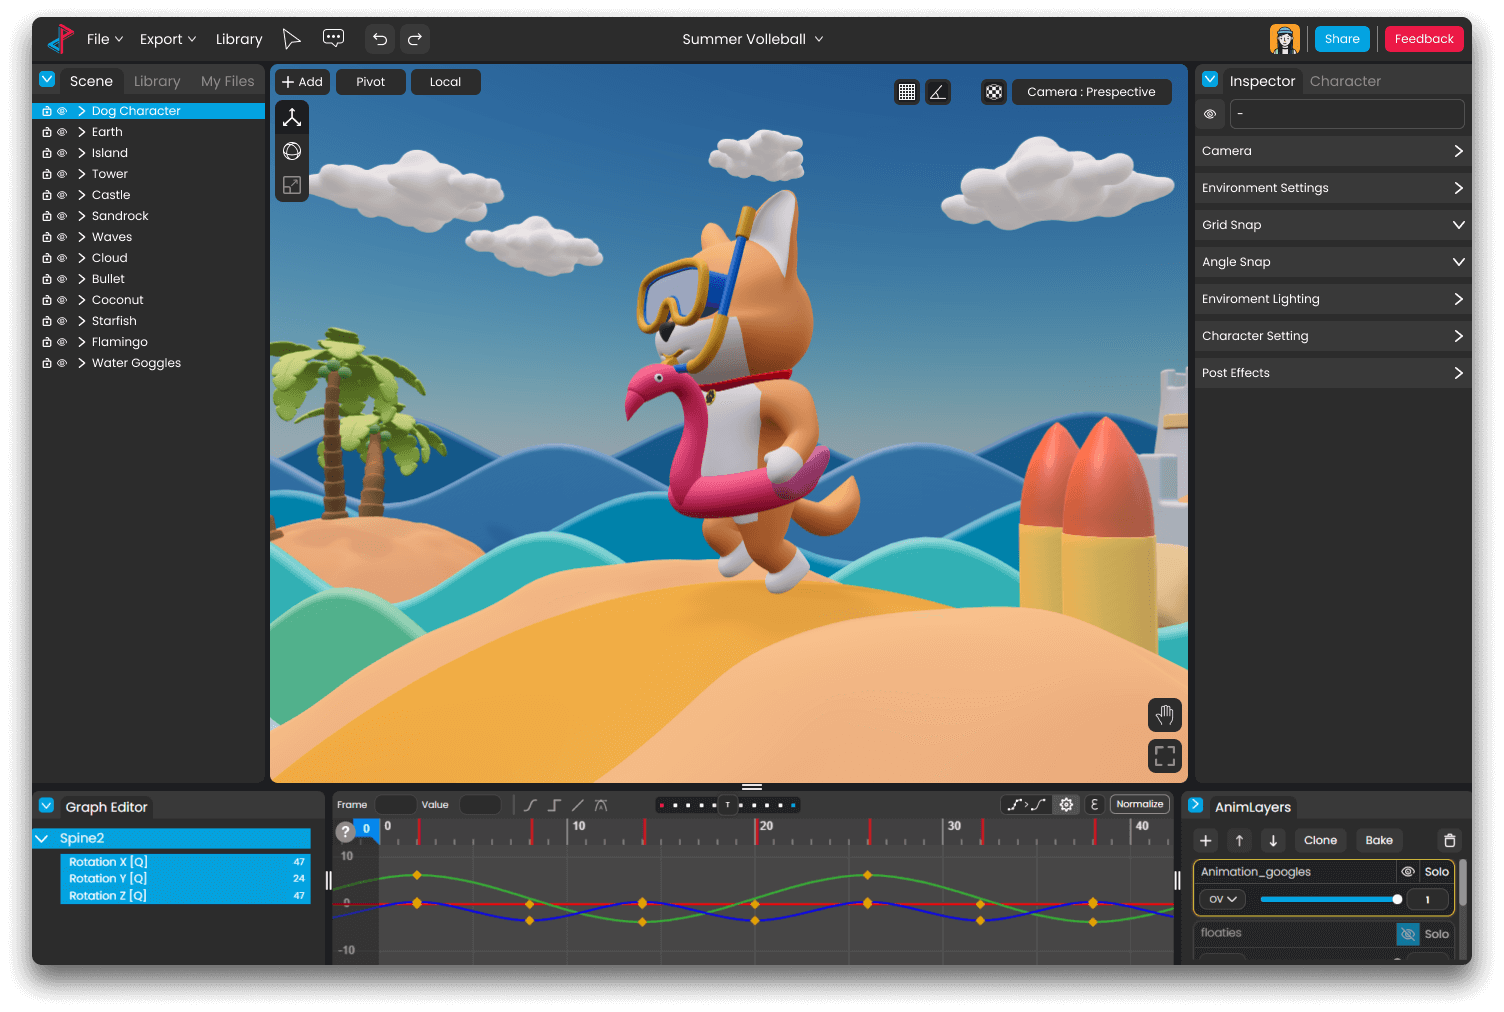Activate the hand pan tool
Image resolution: width=1504 pixels, height=1012 pixels.
[x=1165, y=715]
